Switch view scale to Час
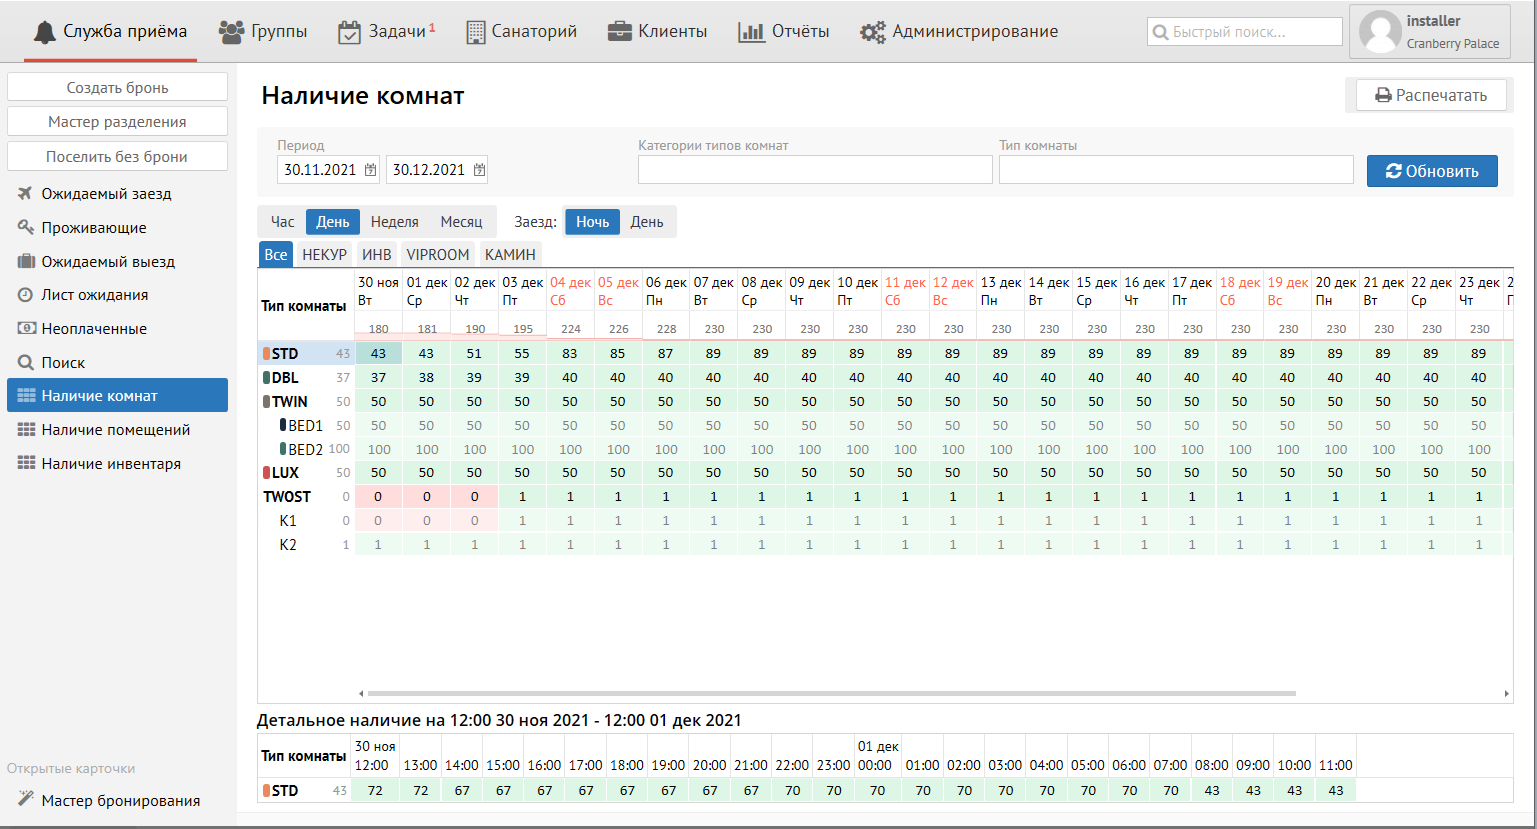1537x829 pixels. tap(283, 222)
